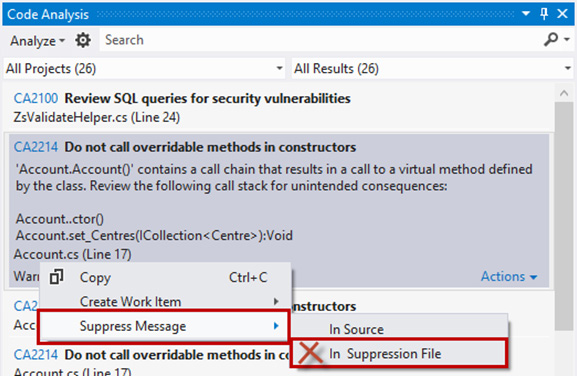The width and height of the screenshot is (577, 377).
Task: Click the Copy icon in context menu
Action: [x=57, y=277]
